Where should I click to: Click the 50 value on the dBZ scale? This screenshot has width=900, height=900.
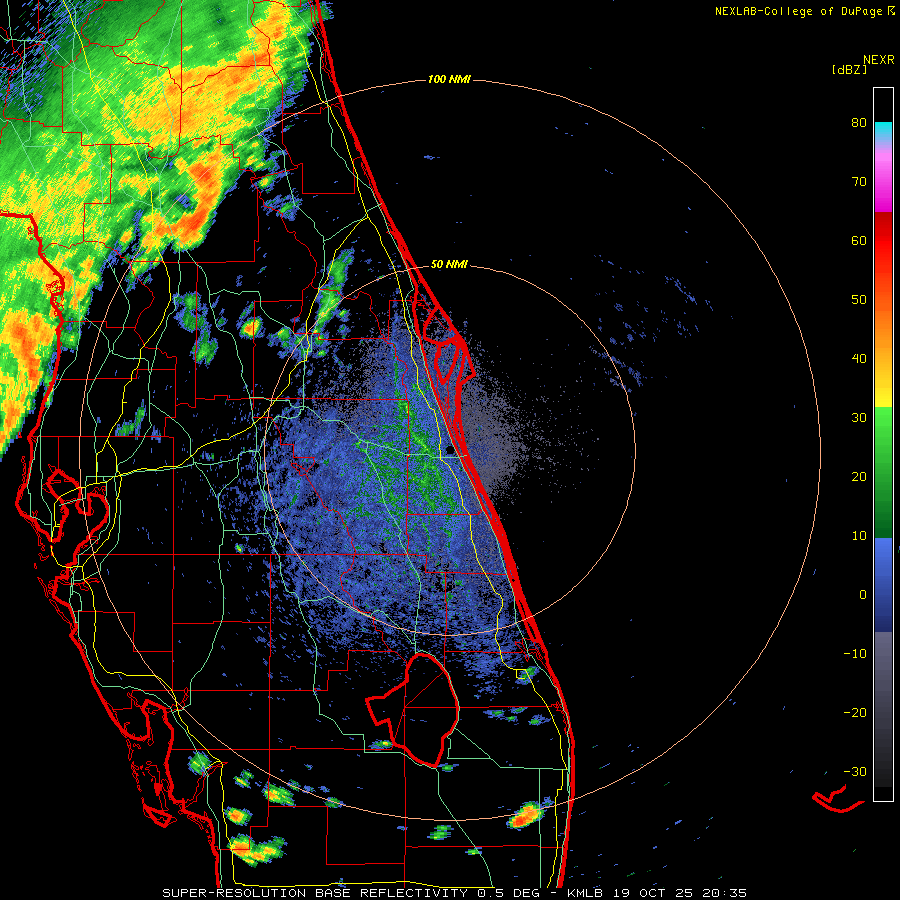(x=859, y=300)
